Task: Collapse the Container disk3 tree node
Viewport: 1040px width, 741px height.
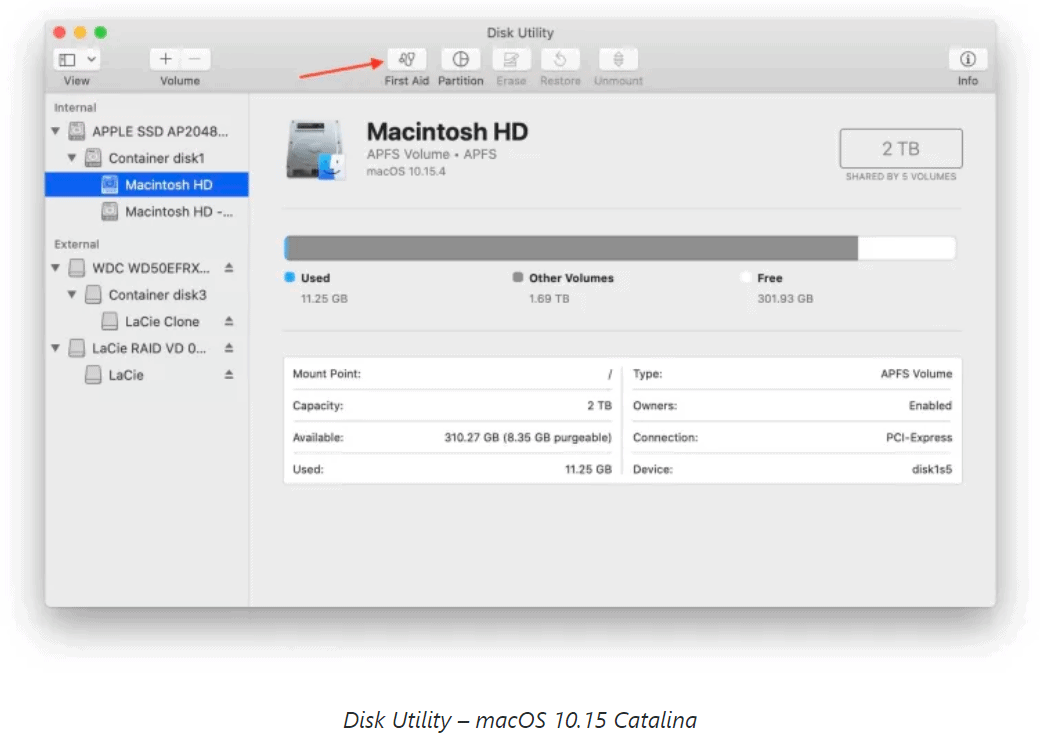Action: (72, 295)
